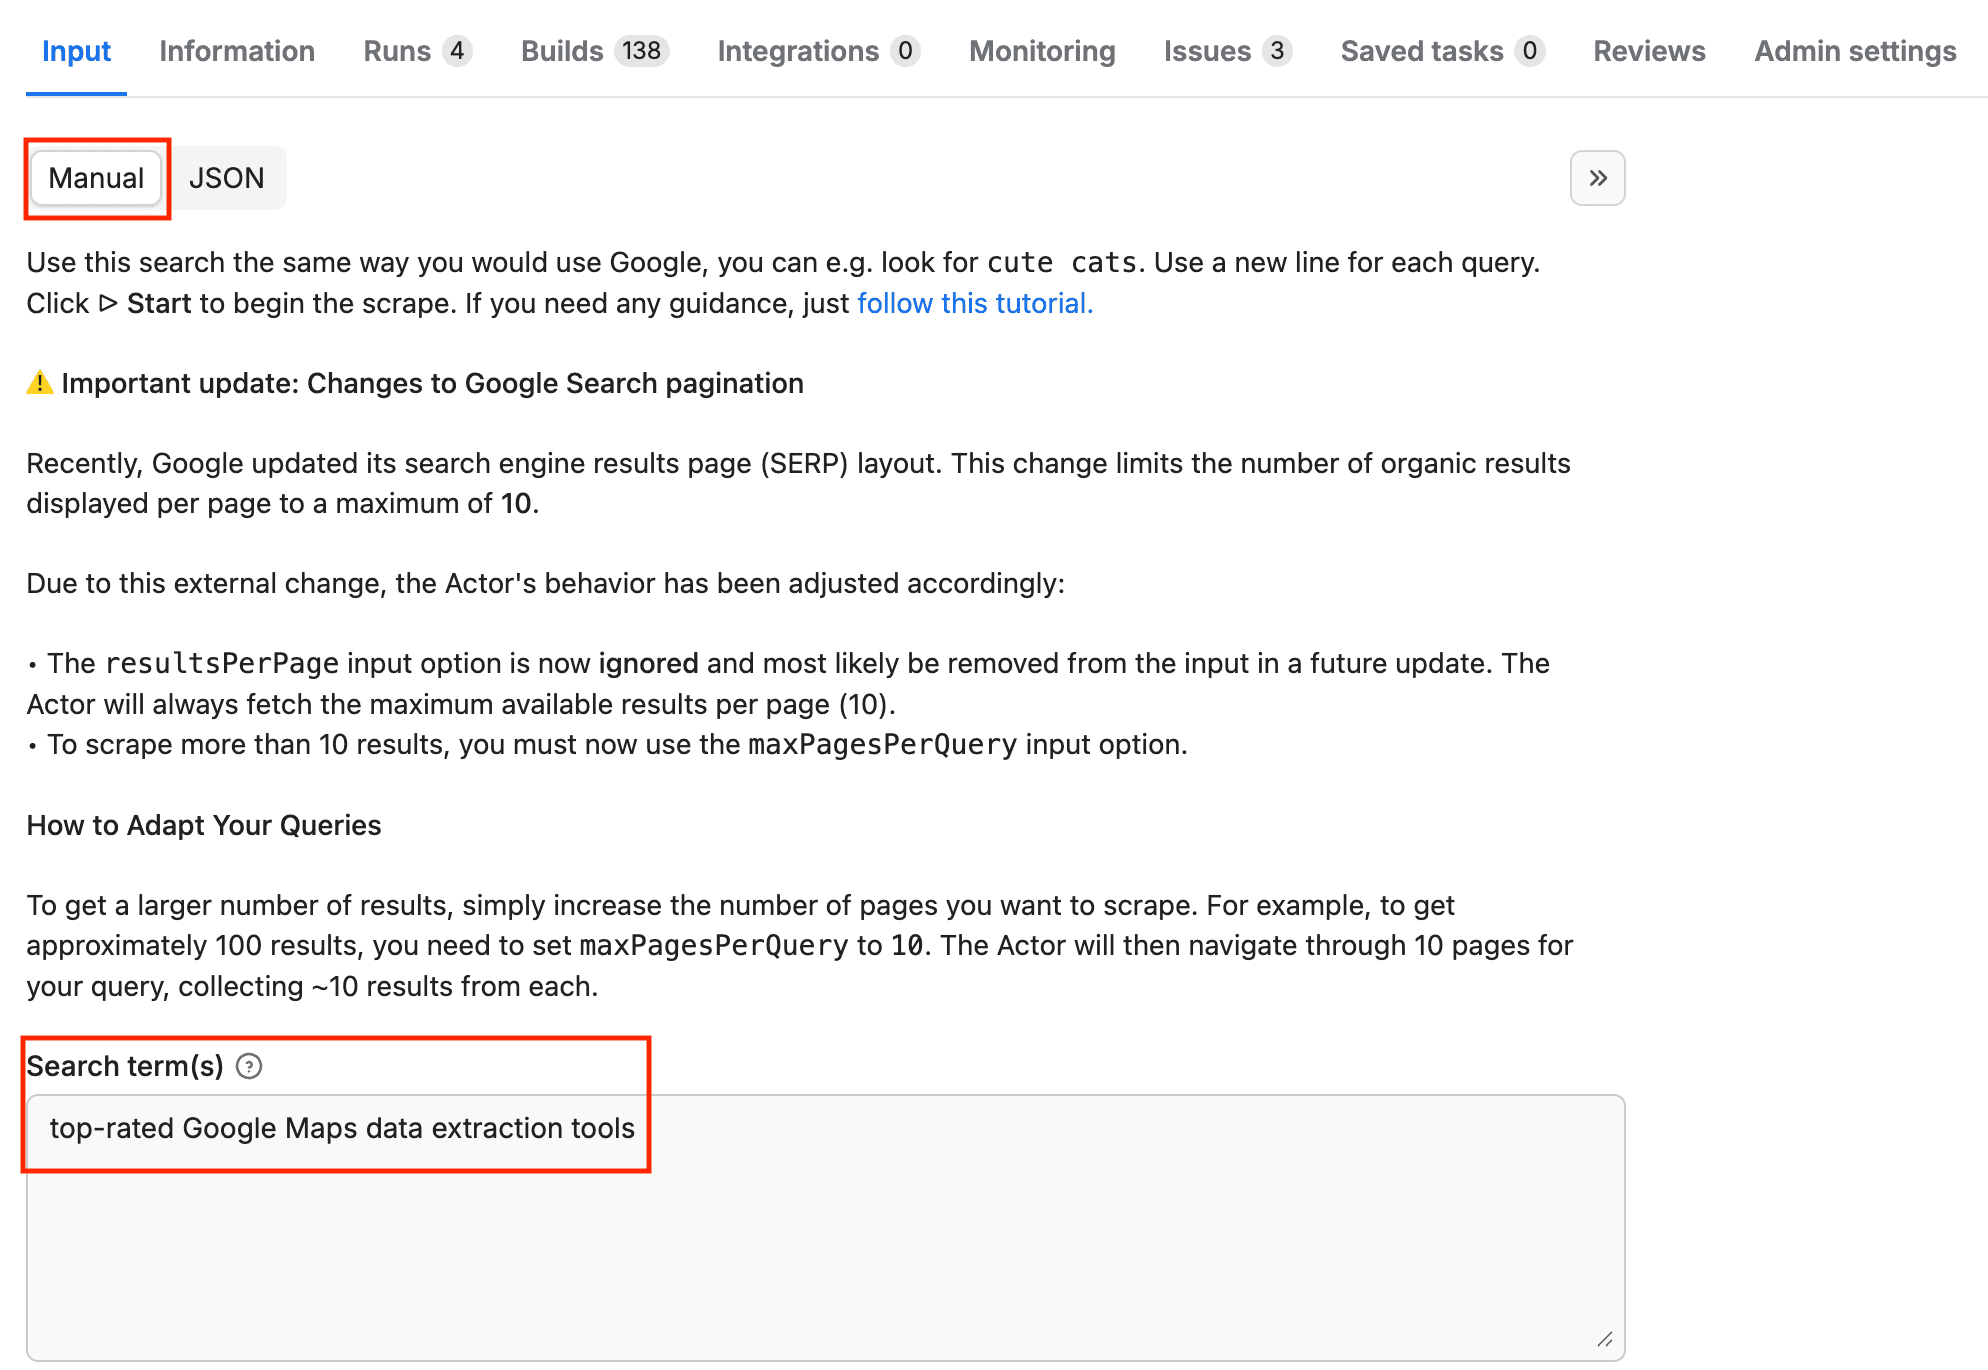Open the Integrations tab

(x=798, y=51)
